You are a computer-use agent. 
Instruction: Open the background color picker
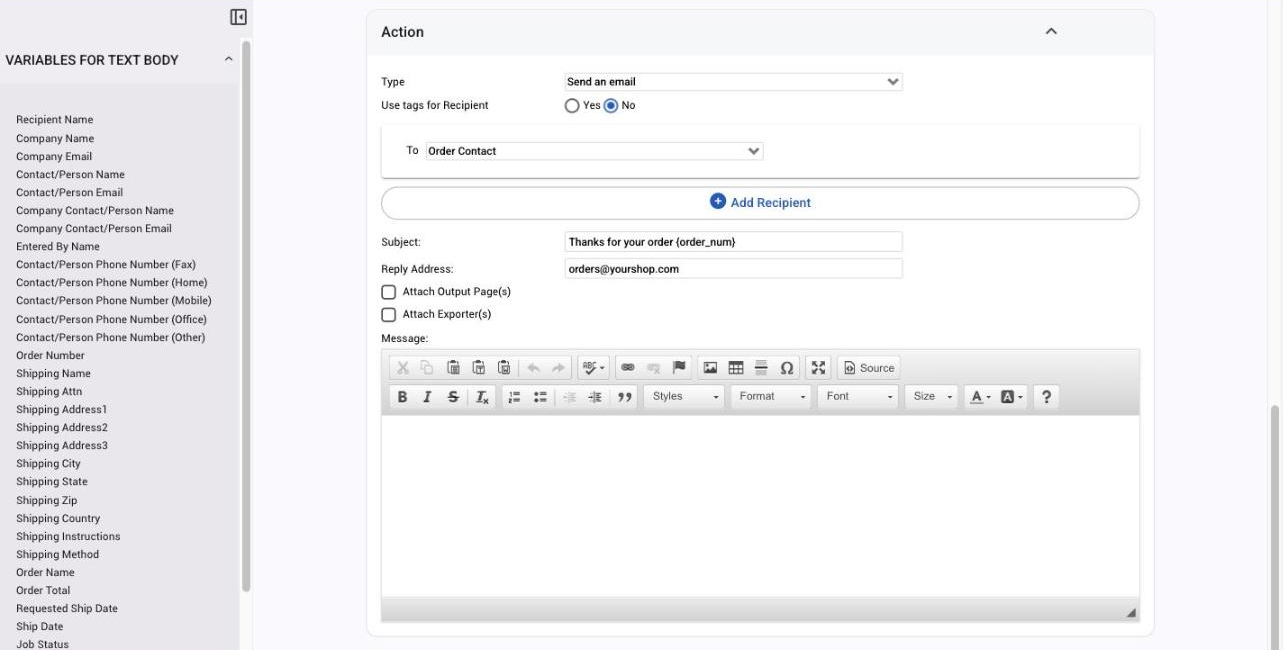point(1012,397)
